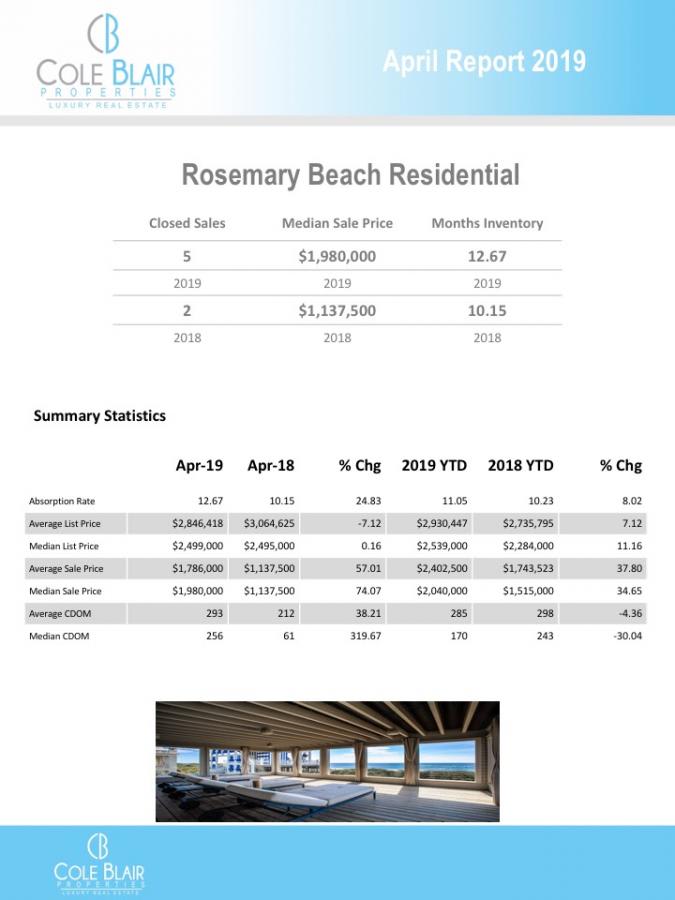
Task: Select Average CDOM Apr-18 value 212
Action: pyautogui.click(x=286, y=613)
